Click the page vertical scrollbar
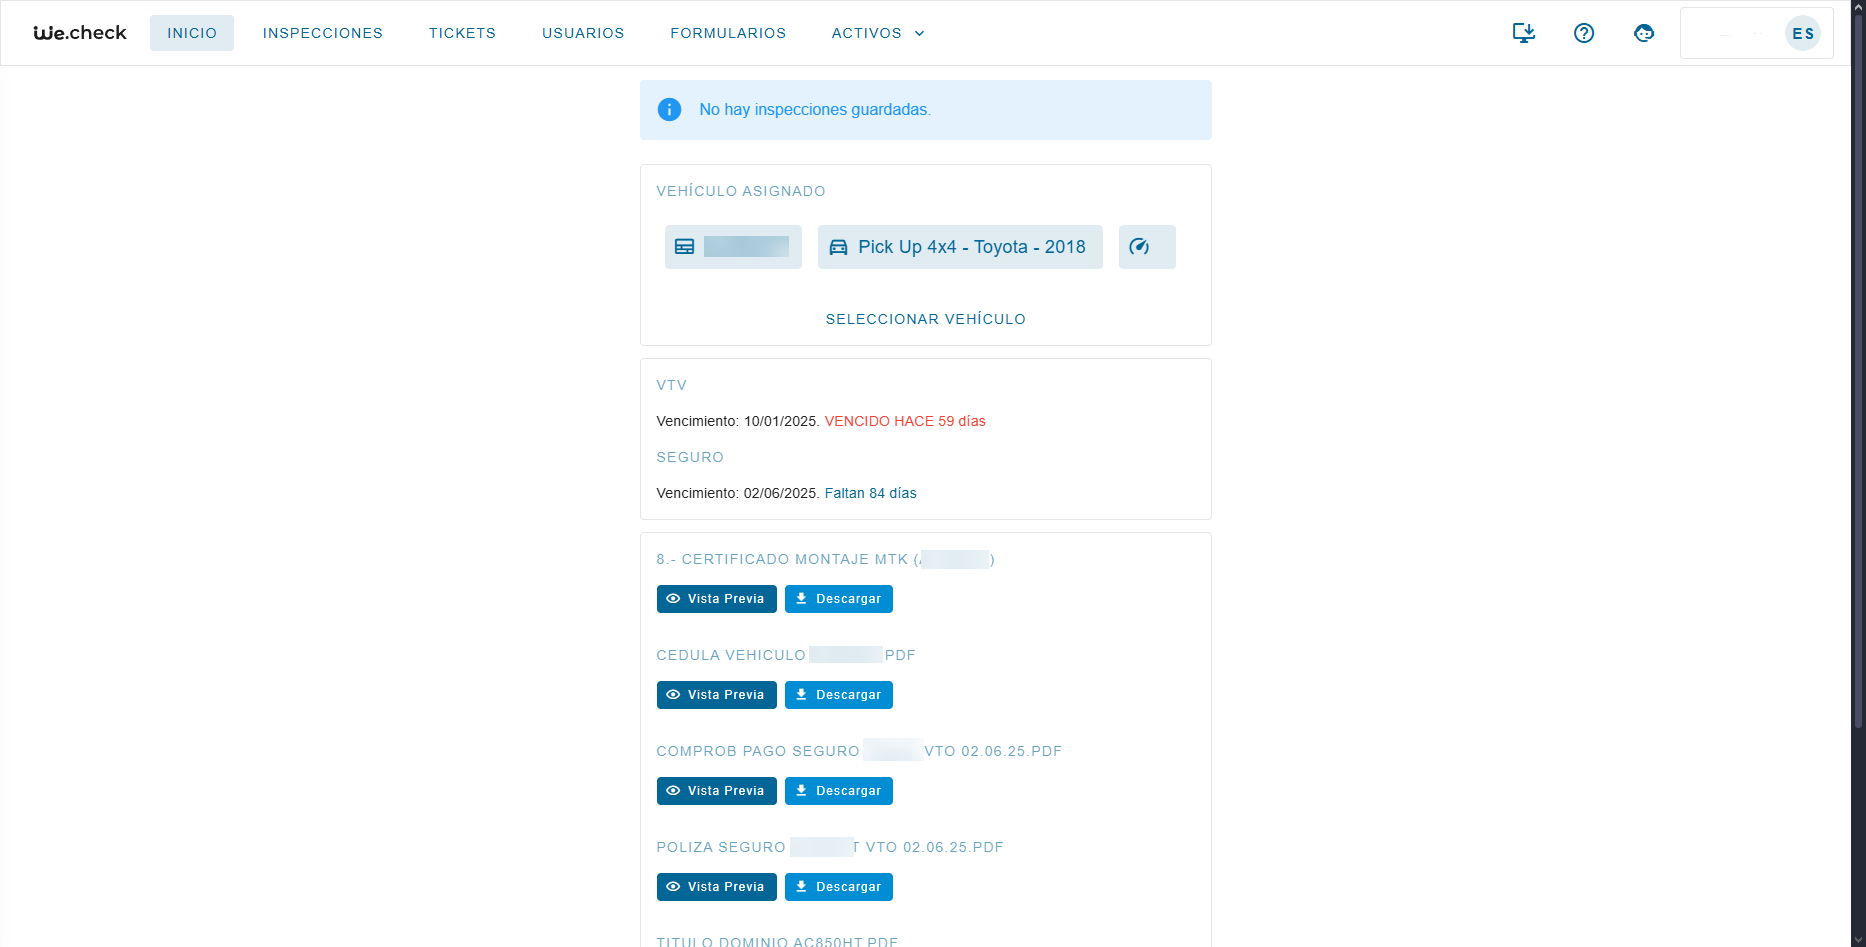The width and height of the screenshot is (1866, 947). point(1858,400)
